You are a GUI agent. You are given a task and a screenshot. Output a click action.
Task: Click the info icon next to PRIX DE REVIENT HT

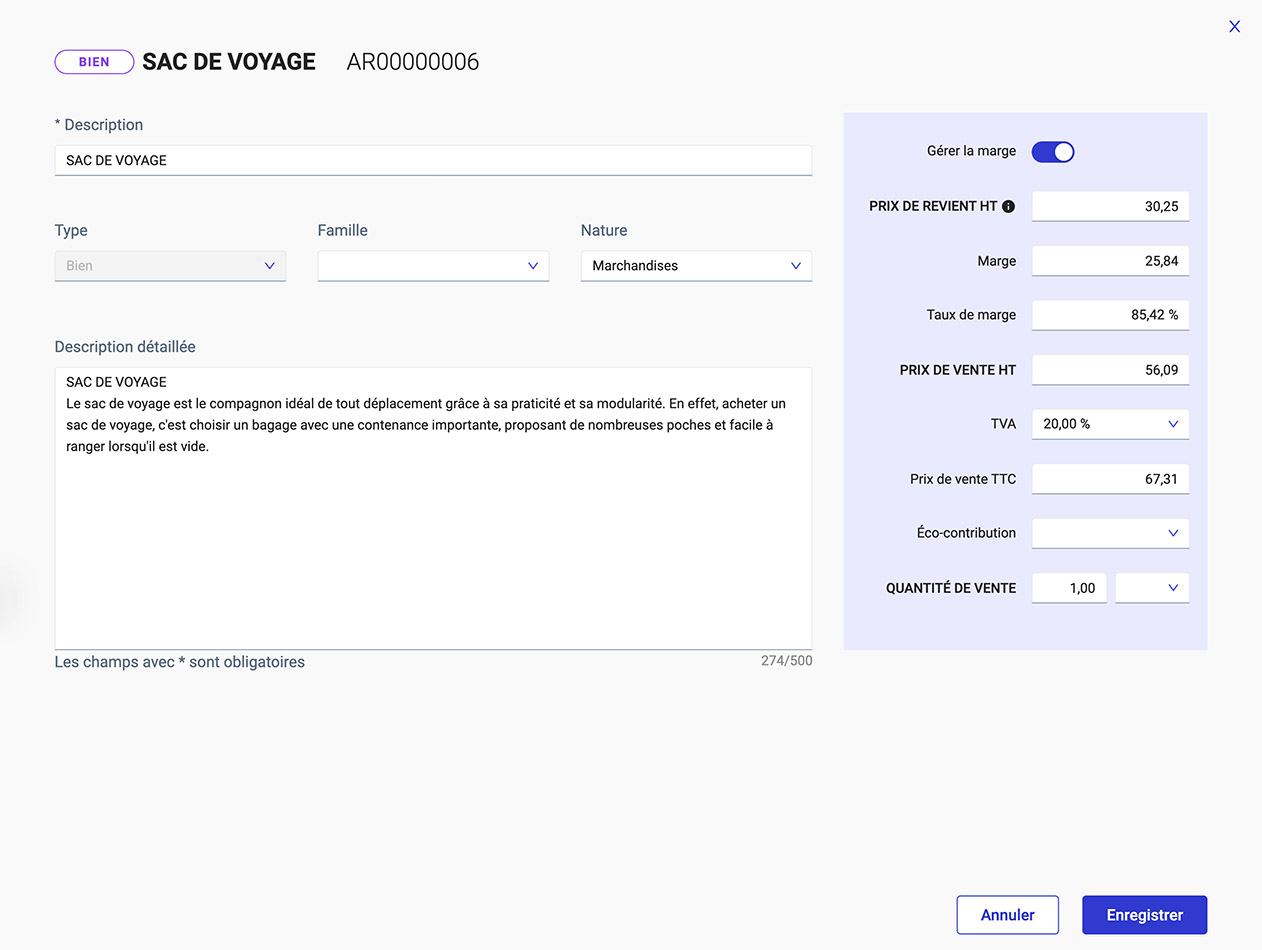1008,206
